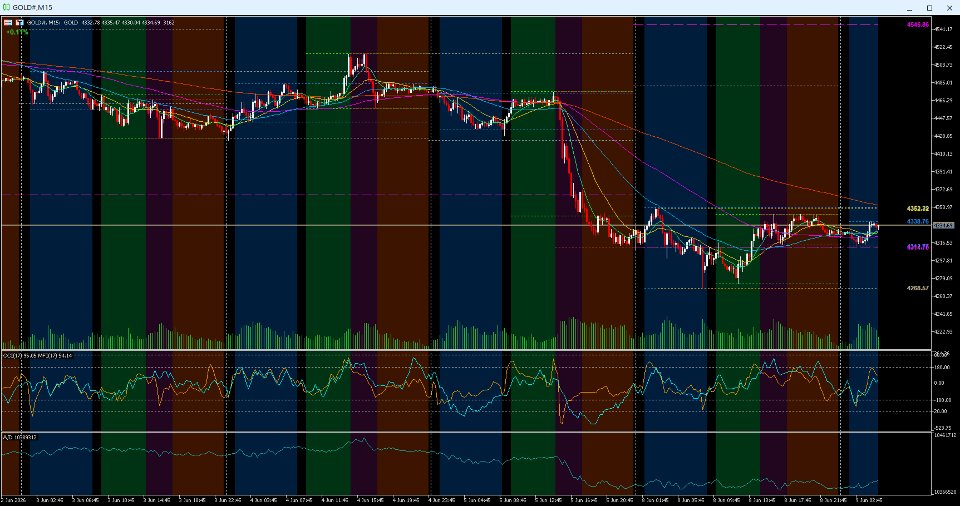Click the GOLD#,M15 OHLC header text

tap(101, 23)
